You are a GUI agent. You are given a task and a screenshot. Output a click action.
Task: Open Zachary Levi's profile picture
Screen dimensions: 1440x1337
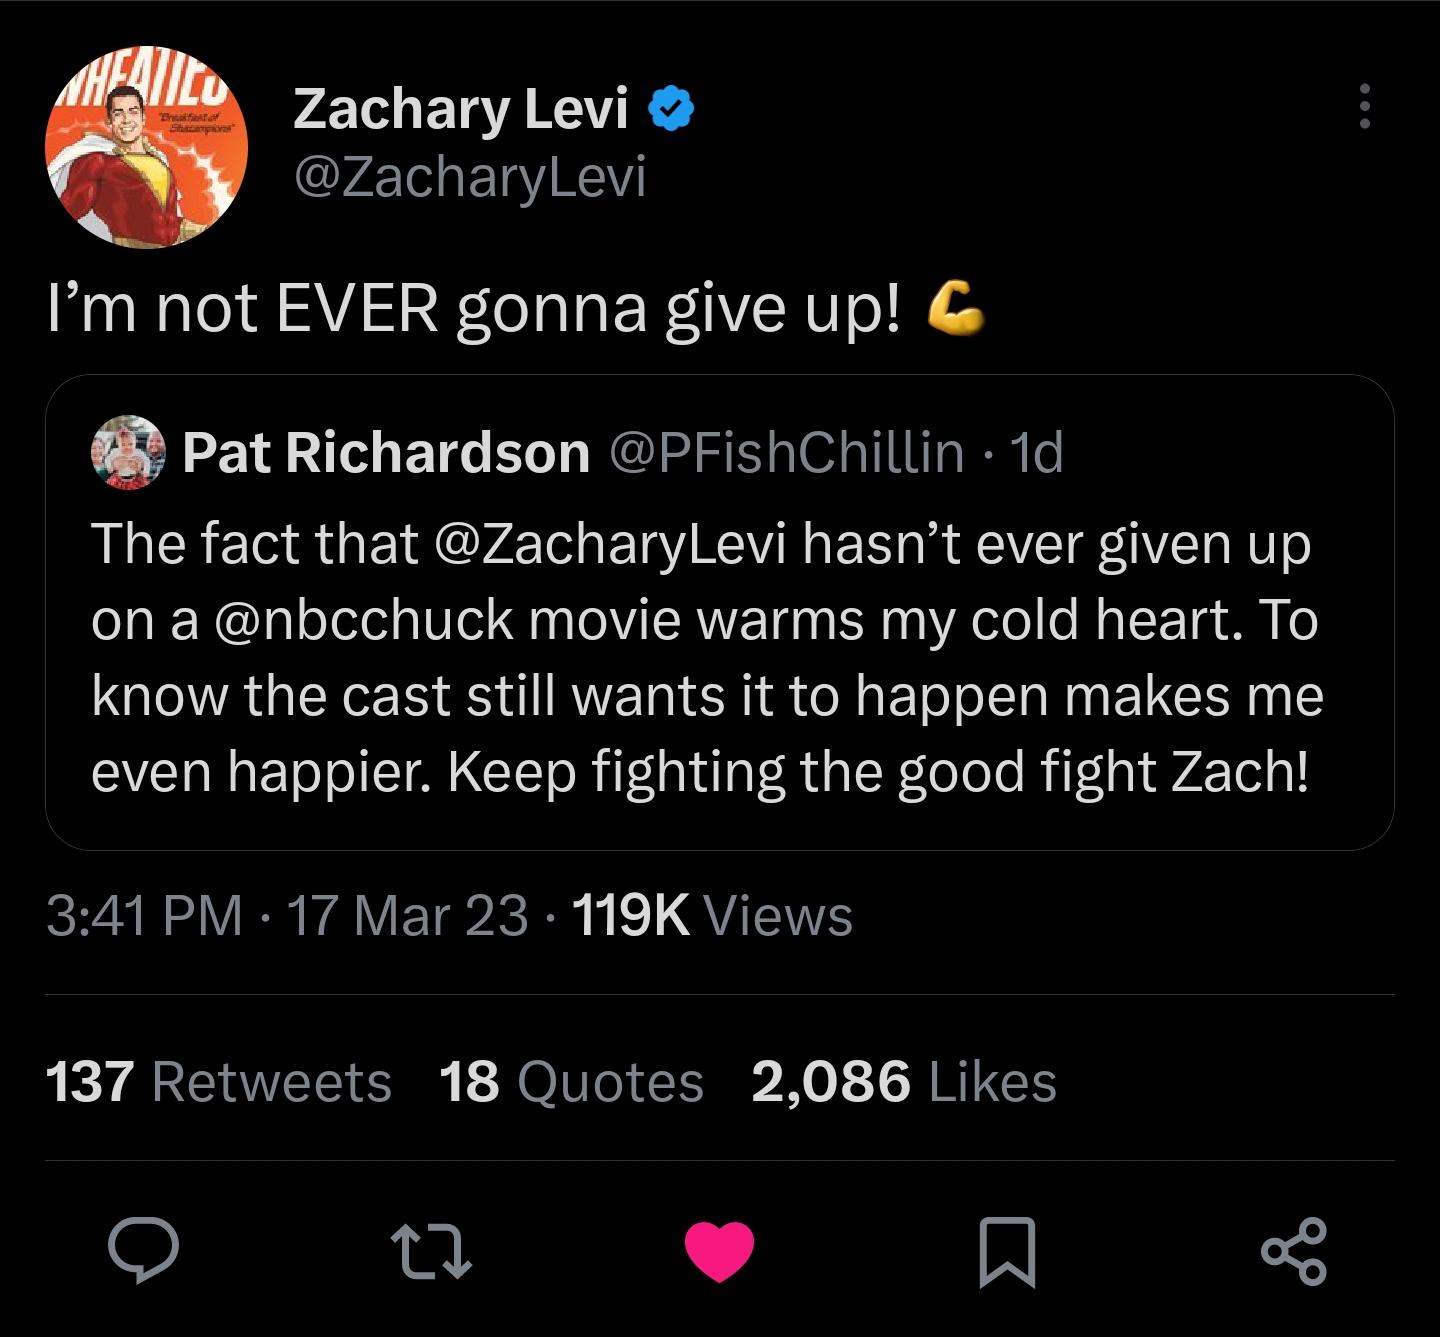pyautogui.click(x=147, y=147)
